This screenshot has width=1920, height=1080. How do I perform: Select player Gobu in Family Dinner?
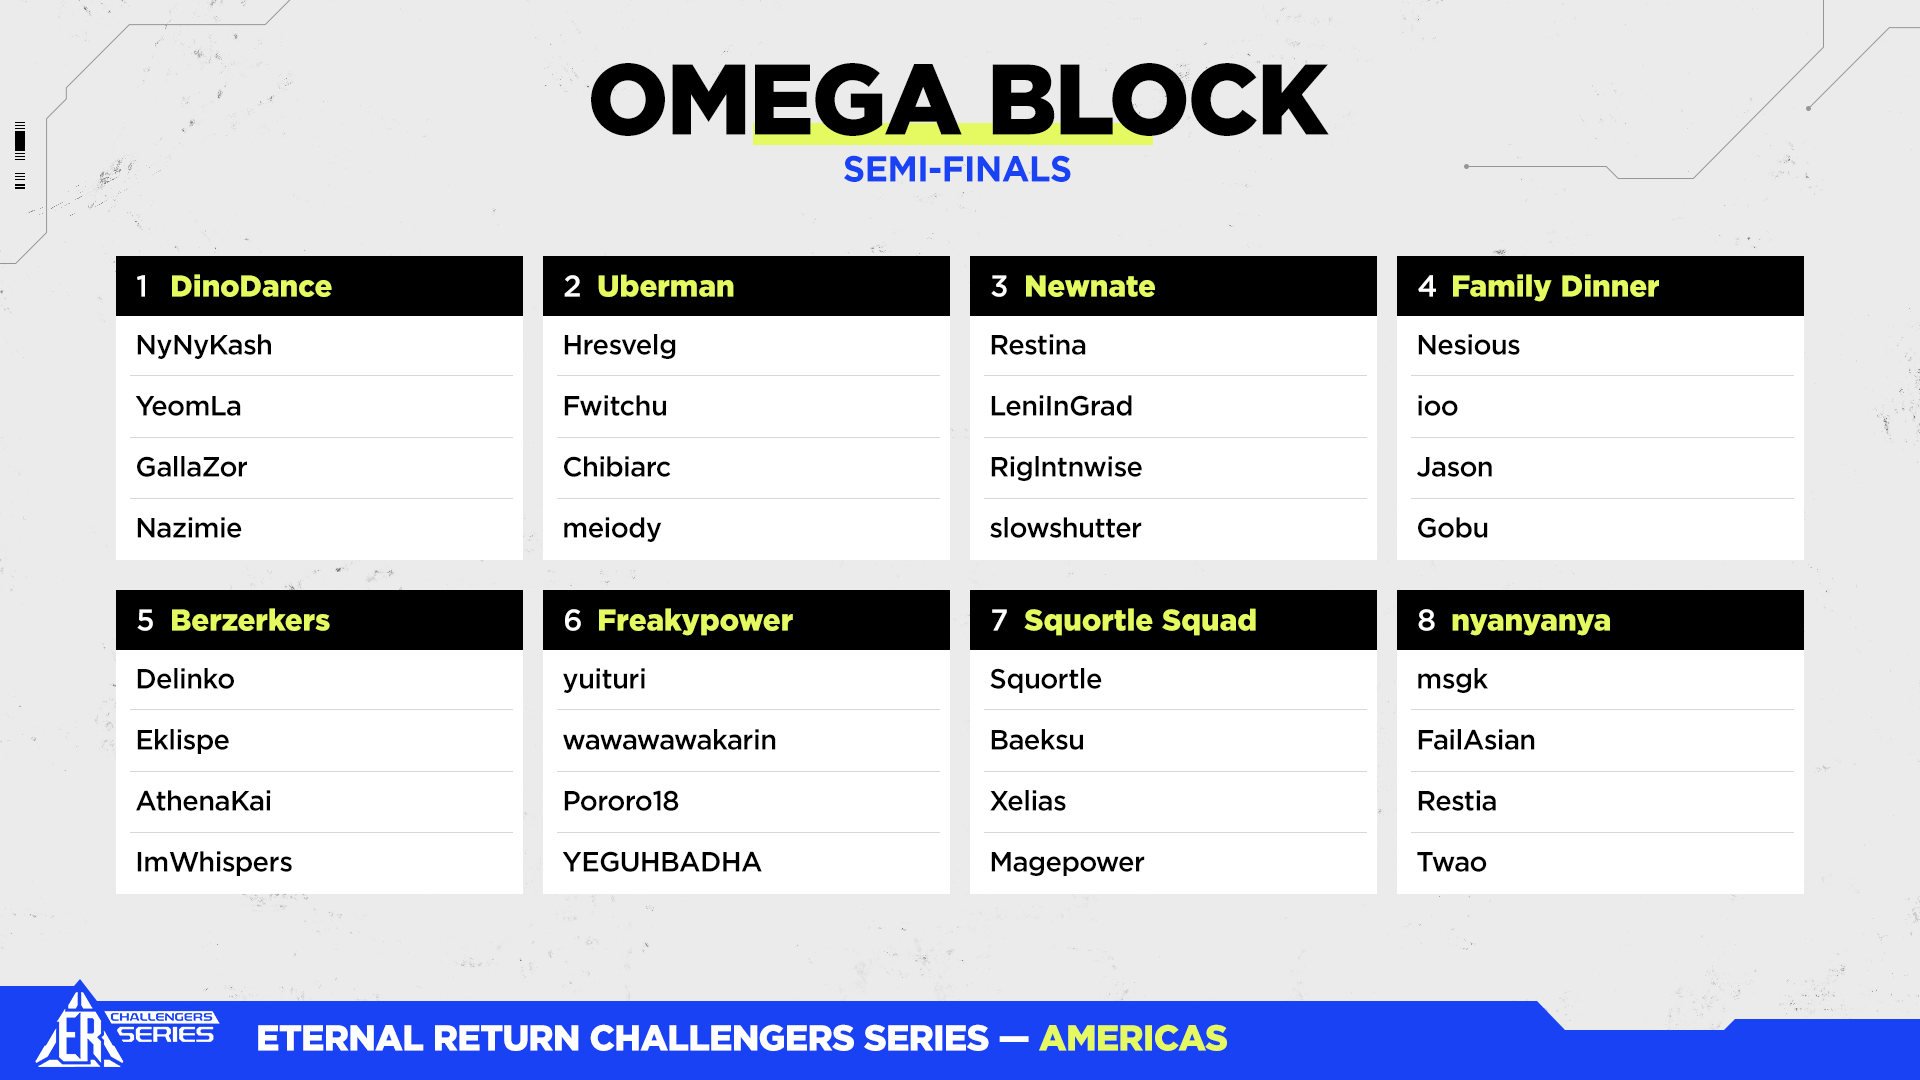[x=1452, y=528]
